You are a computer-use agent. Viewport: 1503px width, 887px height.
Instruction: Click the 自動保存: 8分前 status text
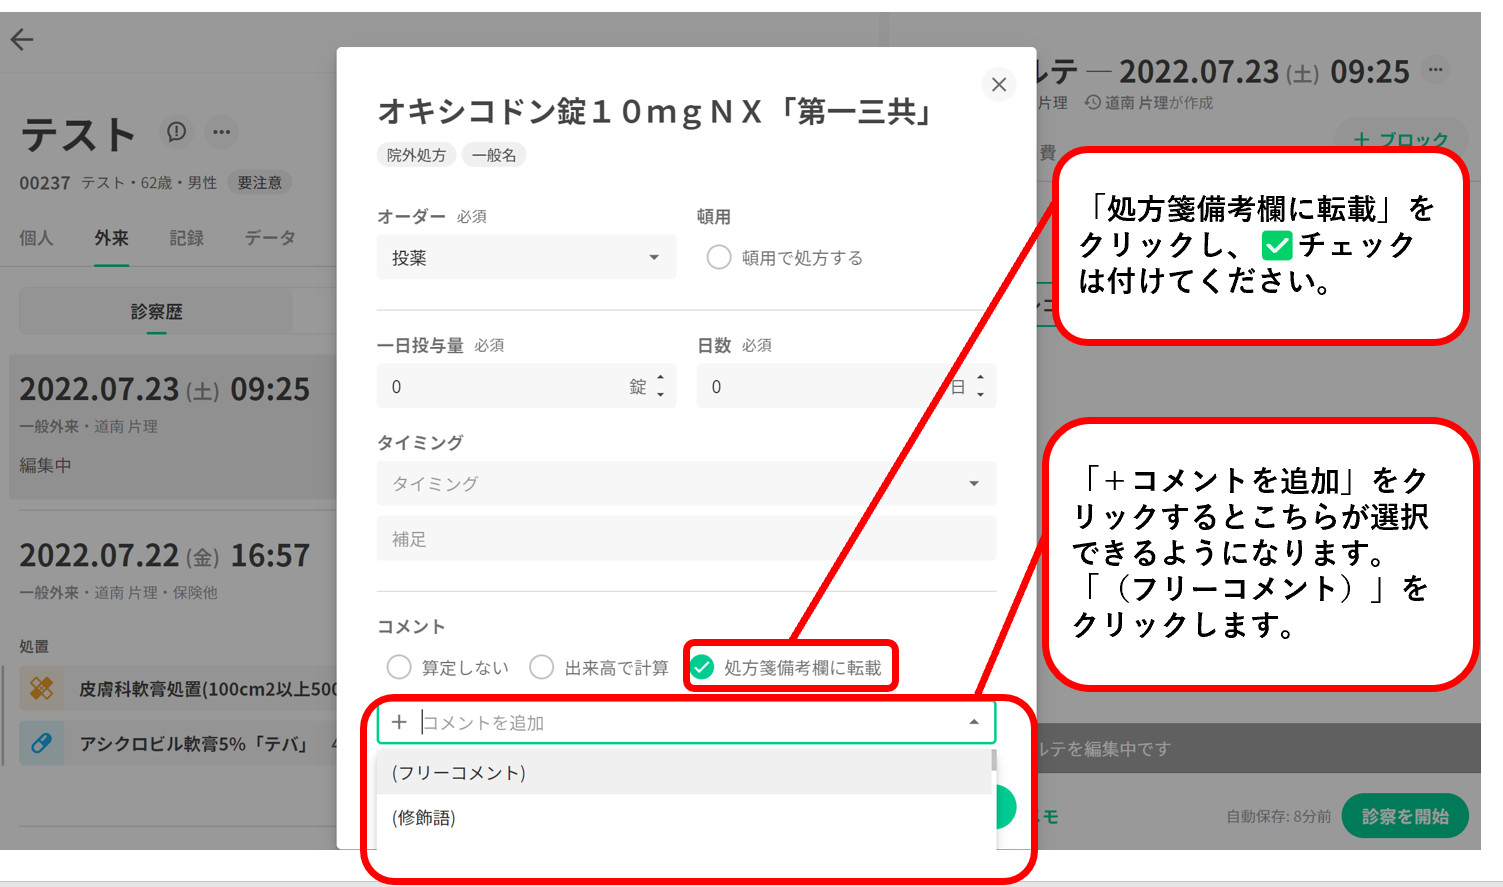point(1279,817)
